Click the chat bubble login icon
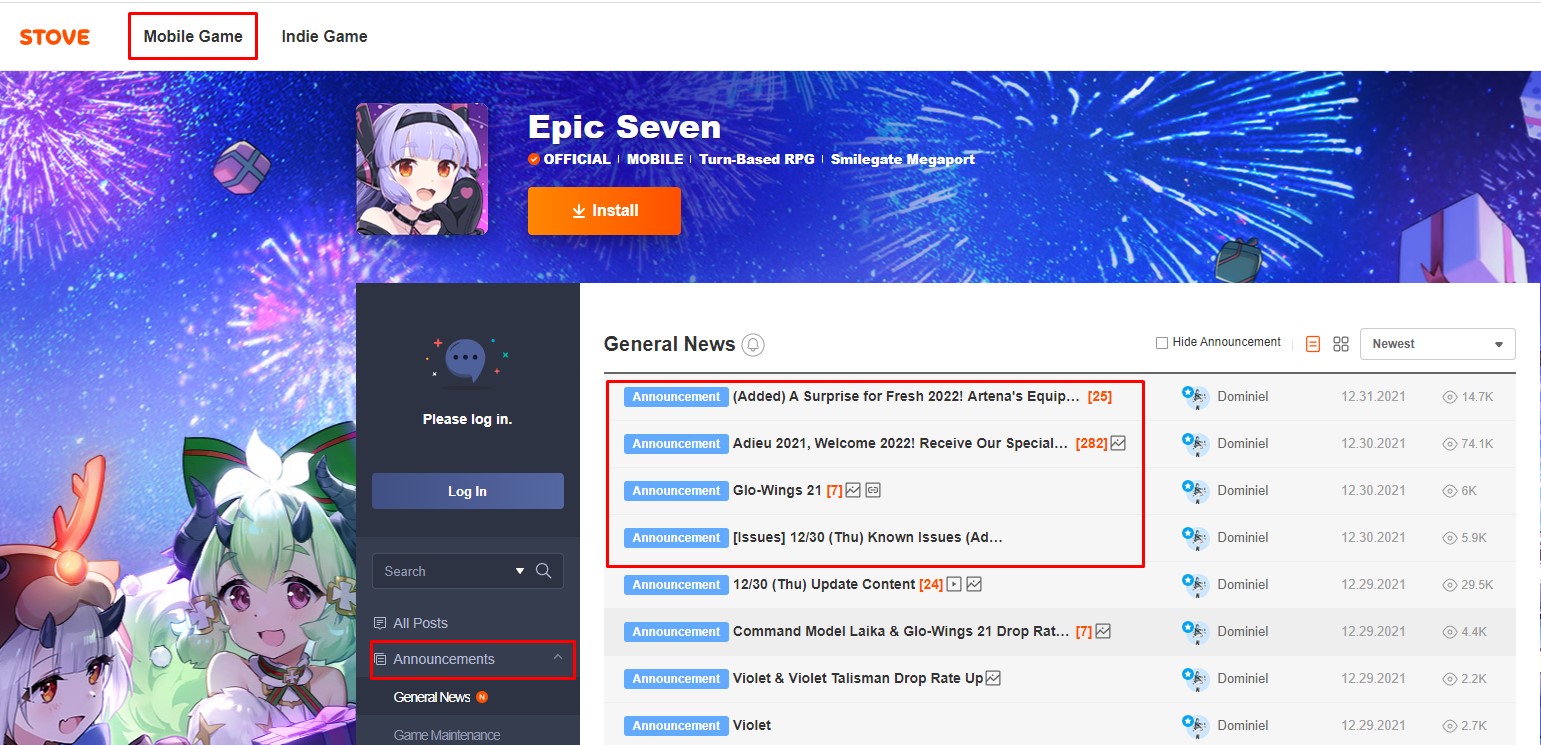Viewport: 1541px width, 745px height. coord(468,360)
